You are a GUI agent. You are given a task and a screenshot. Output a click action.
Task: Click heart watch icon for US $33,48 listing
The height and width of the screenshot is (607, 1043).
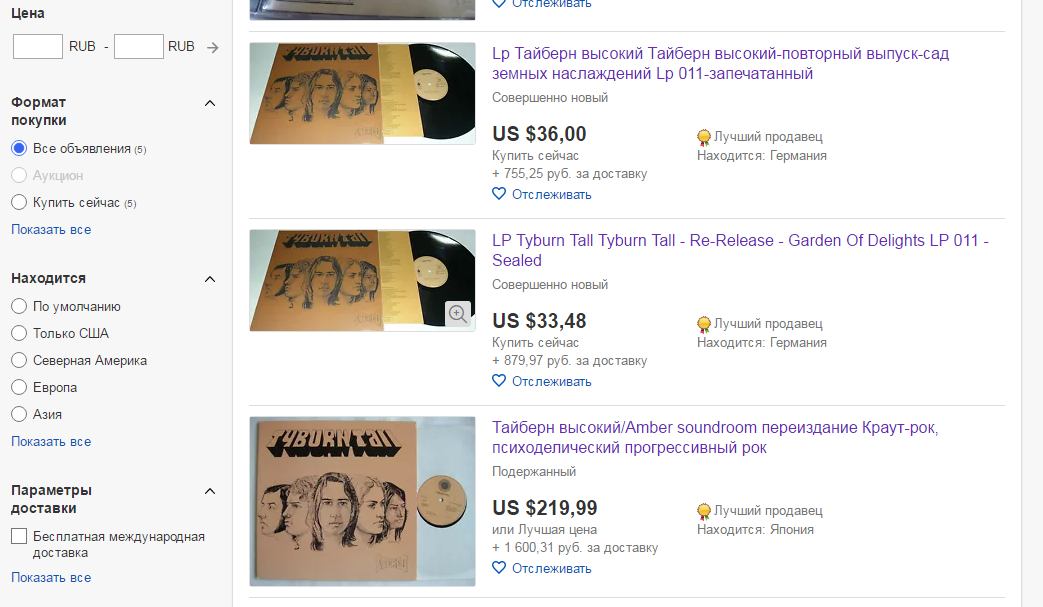pyautogui.click(x=499, y=380)
